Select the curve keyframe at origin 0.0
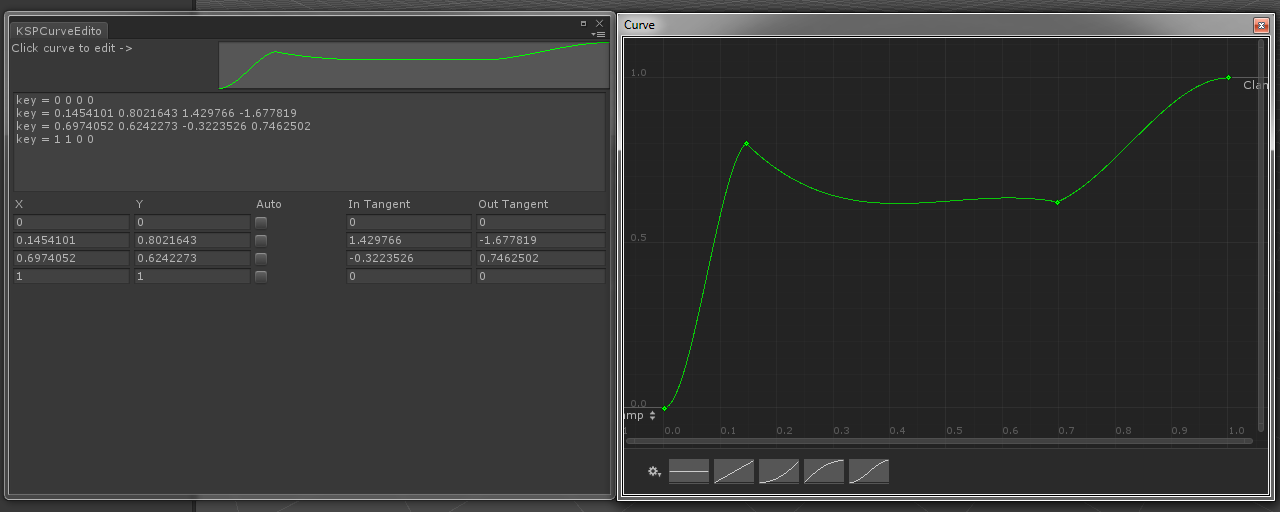Image resolution: width=1280 pixels, height=512 pixels. click(664, 408)
